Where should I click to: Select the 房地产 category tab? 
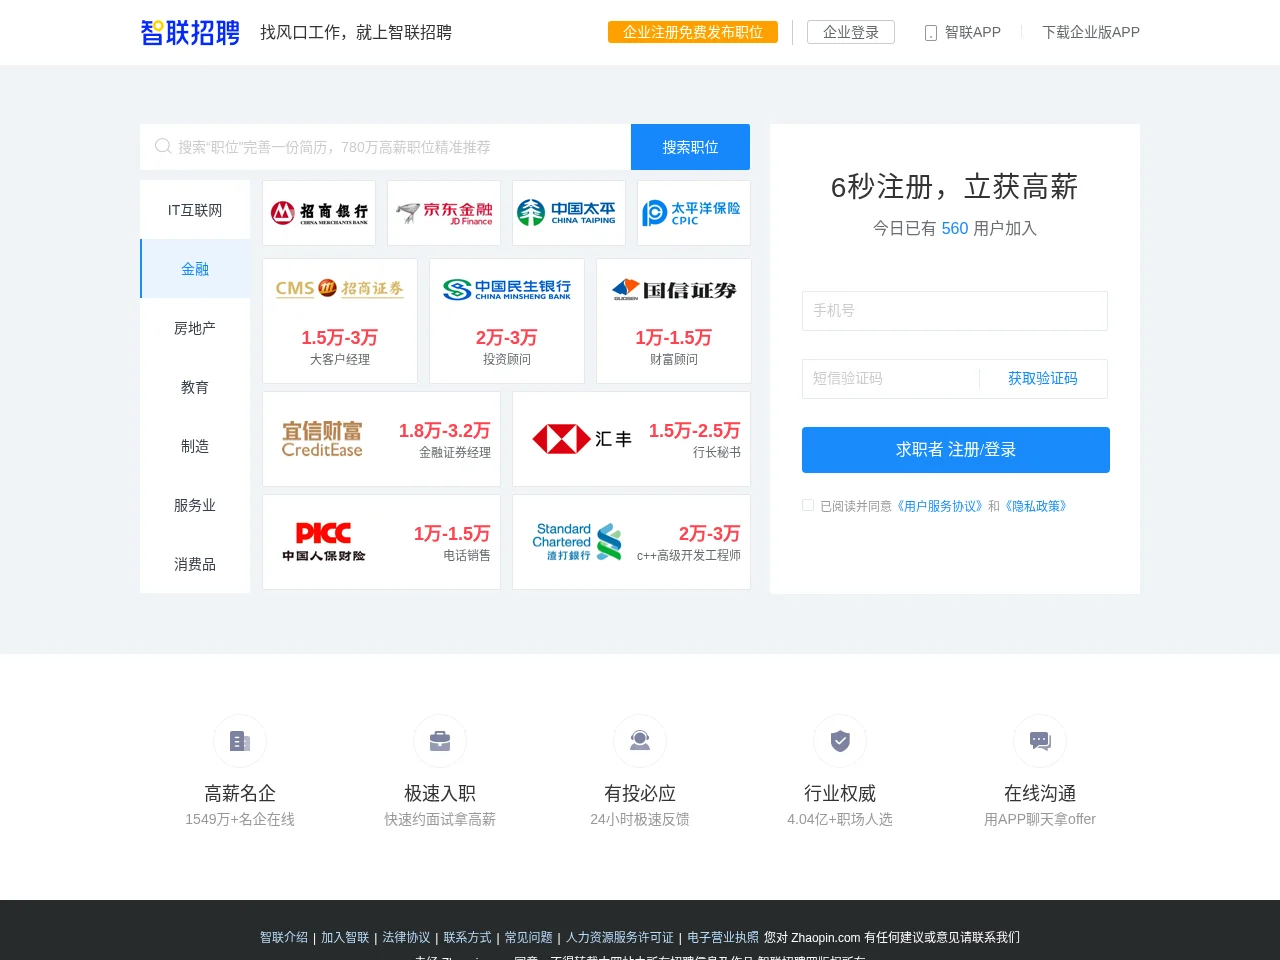click(195, 328)
